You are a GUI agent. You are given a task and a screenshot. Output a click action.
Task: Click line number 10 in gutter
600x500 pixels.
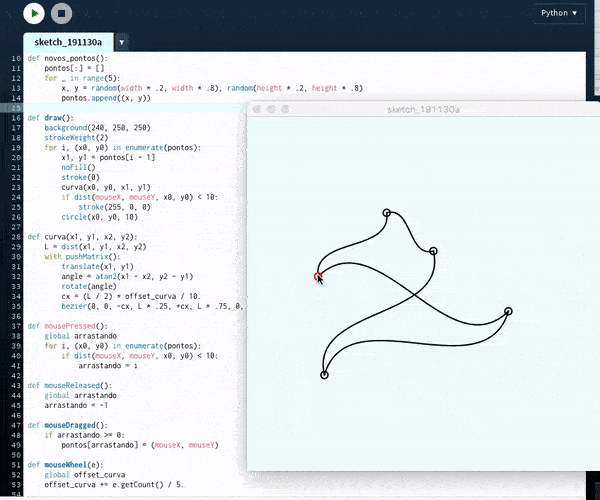(15, 59)
